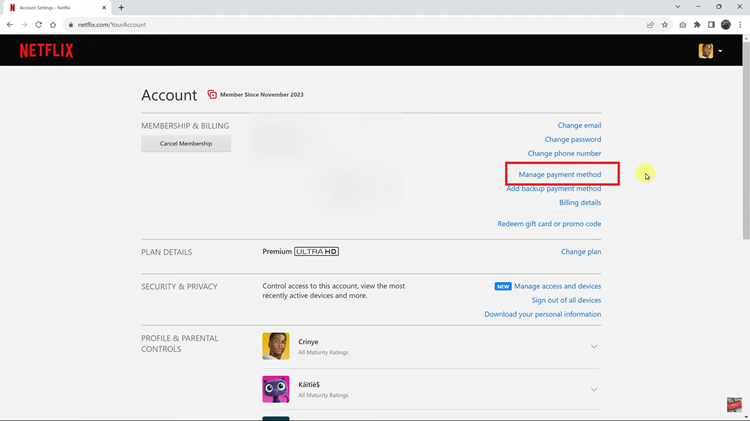Expand the Crinye profile chevron
750x421 pixels.
tap(594, 346)
